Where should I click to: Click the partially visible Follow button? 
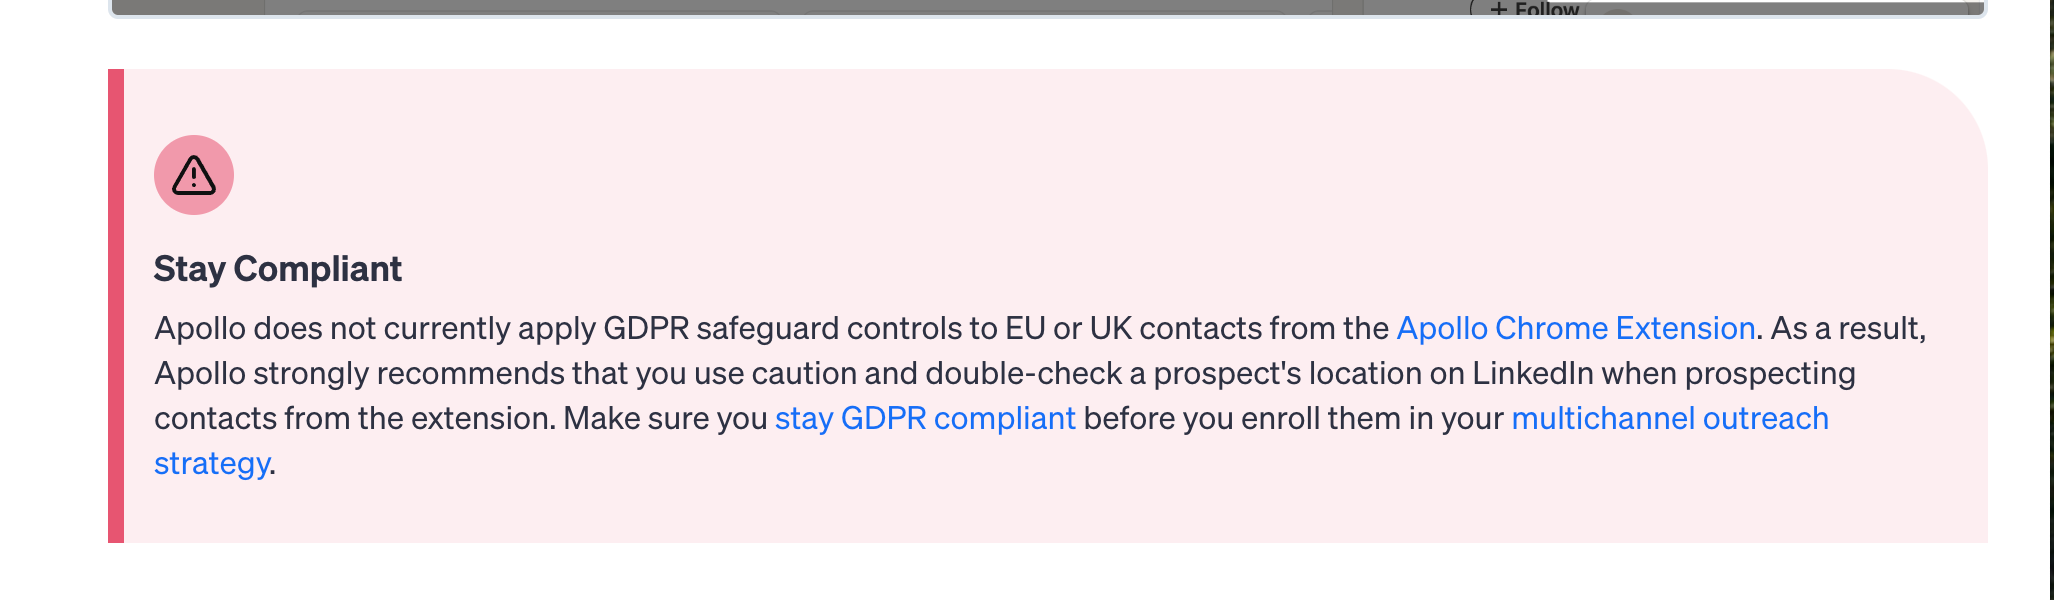pyautogui.click(x=1546, y=9)
